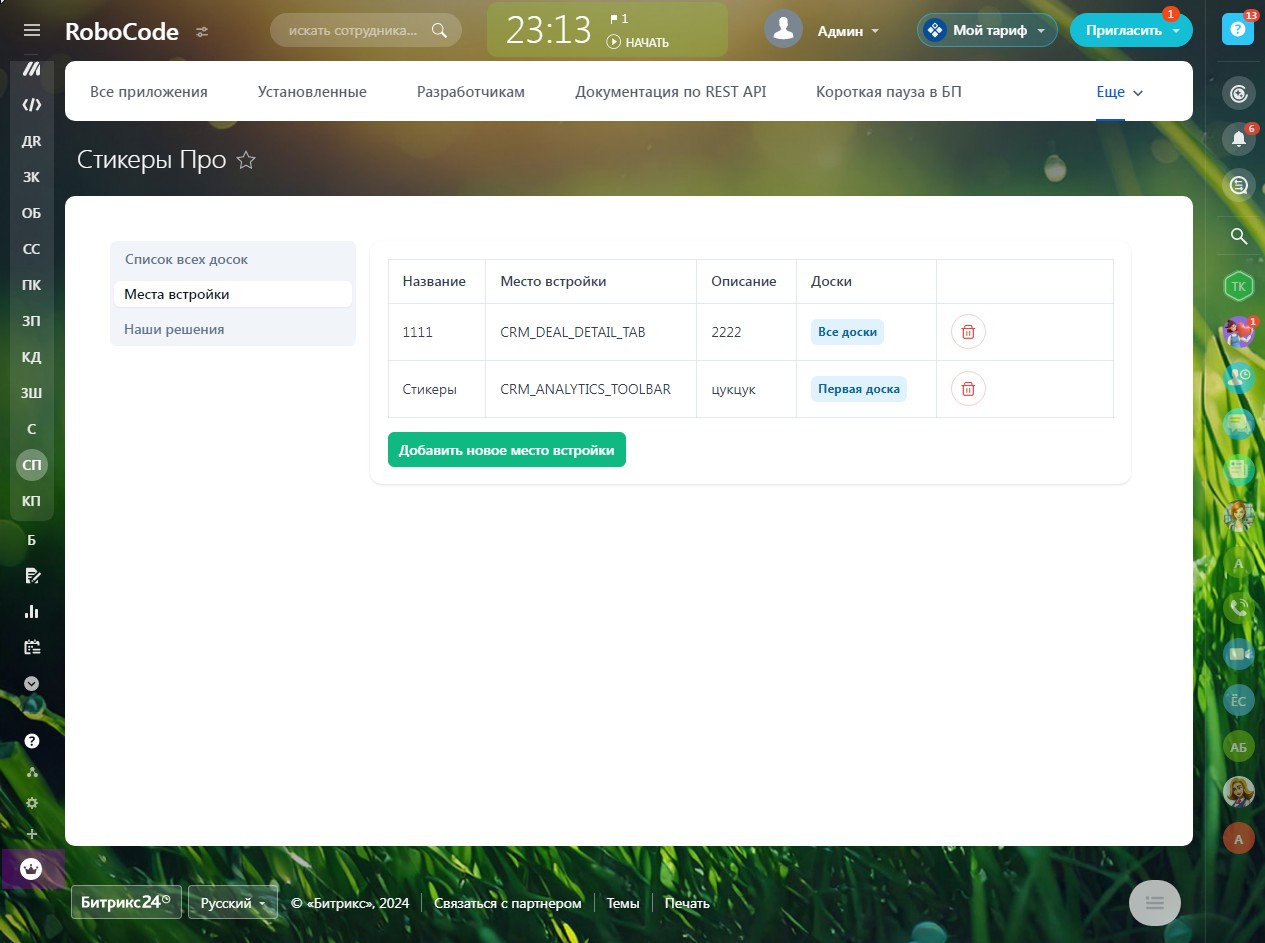Image resolution: width=1265 pixels, height=943 pixels.
Task: Click the RoboCode portal name
Action: (122, 32)
